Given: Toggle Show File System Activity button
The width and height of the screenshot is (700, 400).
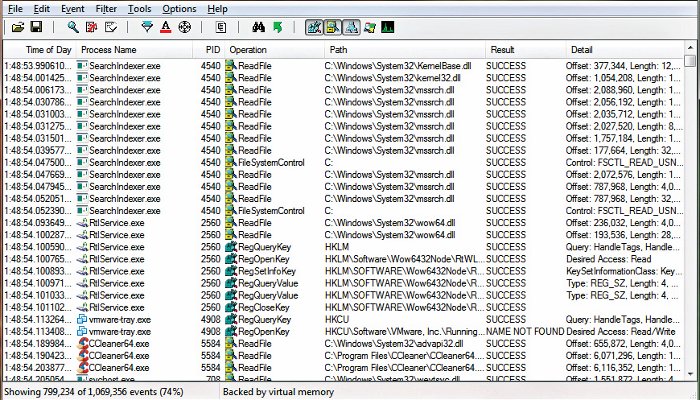Looking at the screenshot, I should [x=331, y=27].
